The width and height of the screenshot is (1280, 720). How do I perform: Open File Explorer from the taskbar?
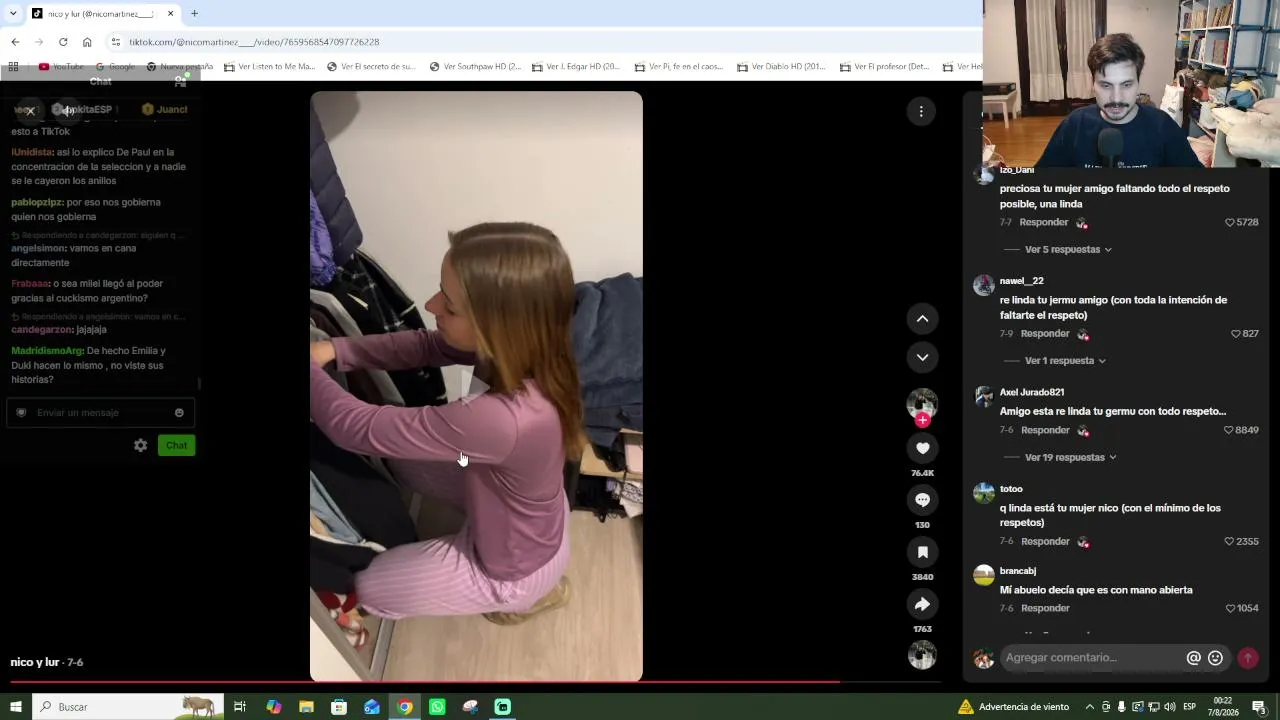(306, 707)
